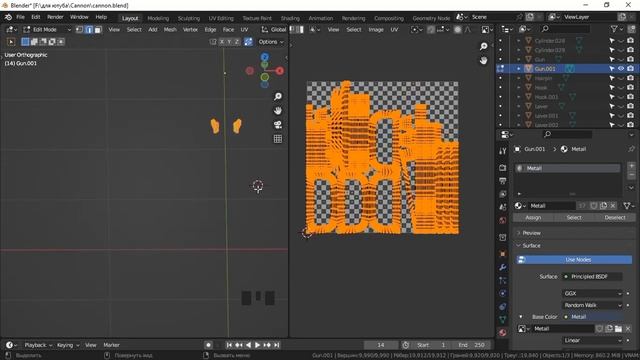Open the Tool properties tab

pyautogui.click(x=502, y=151)
